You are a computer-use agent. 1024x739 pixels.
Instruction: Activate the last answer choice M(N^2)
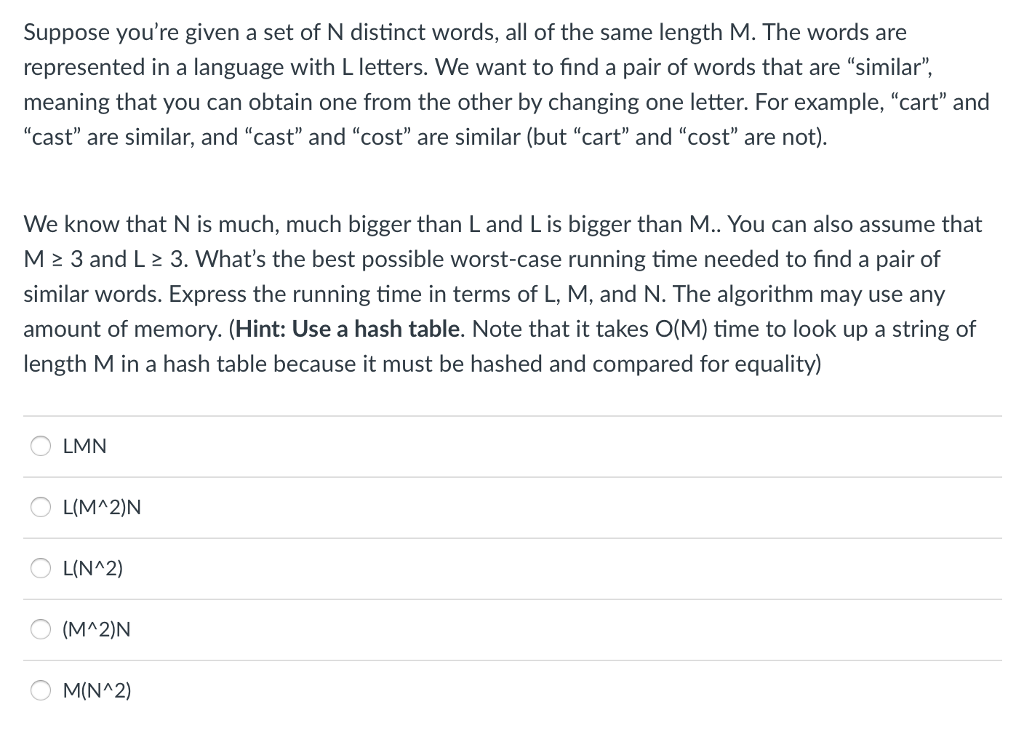[41, 690]
